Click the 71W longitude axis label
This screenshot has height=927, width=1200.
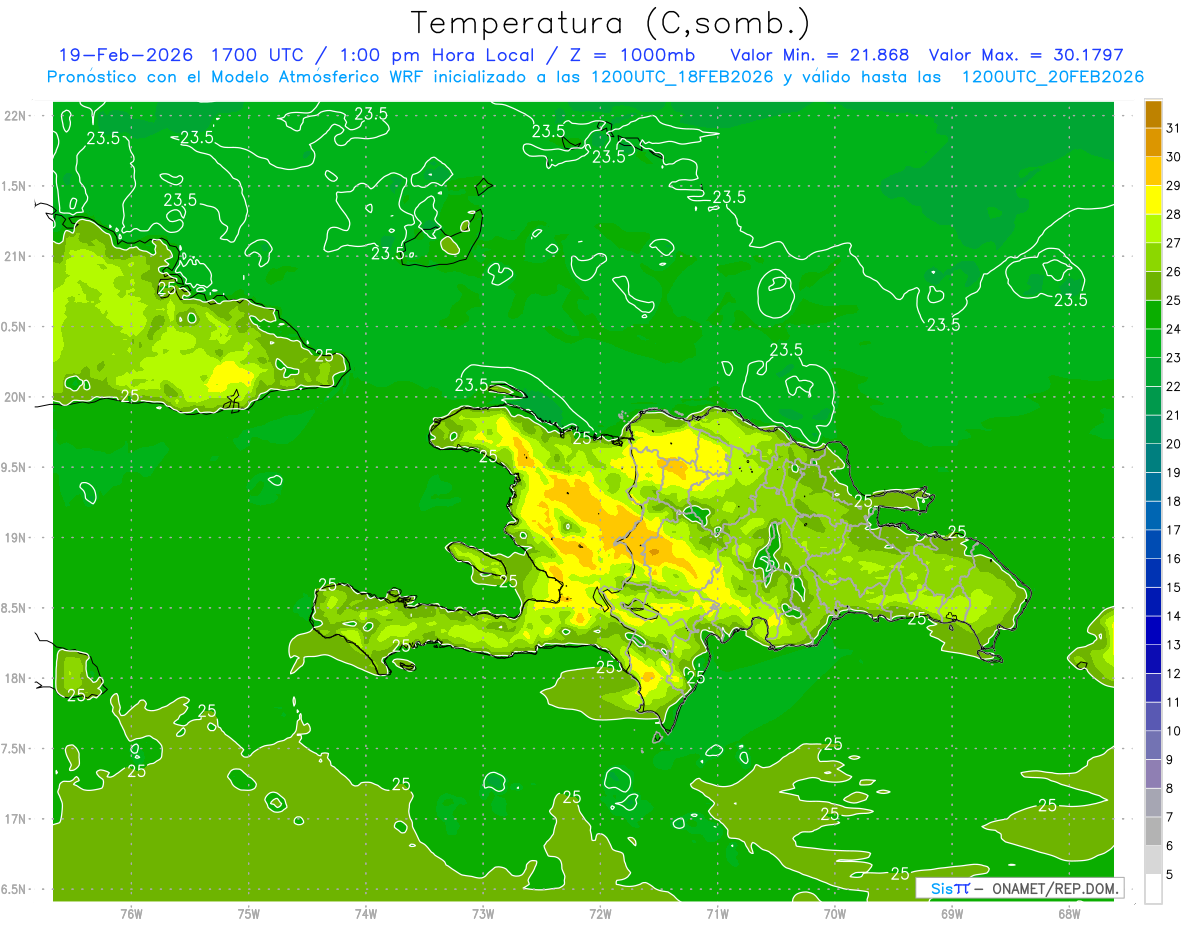point(717,914)
